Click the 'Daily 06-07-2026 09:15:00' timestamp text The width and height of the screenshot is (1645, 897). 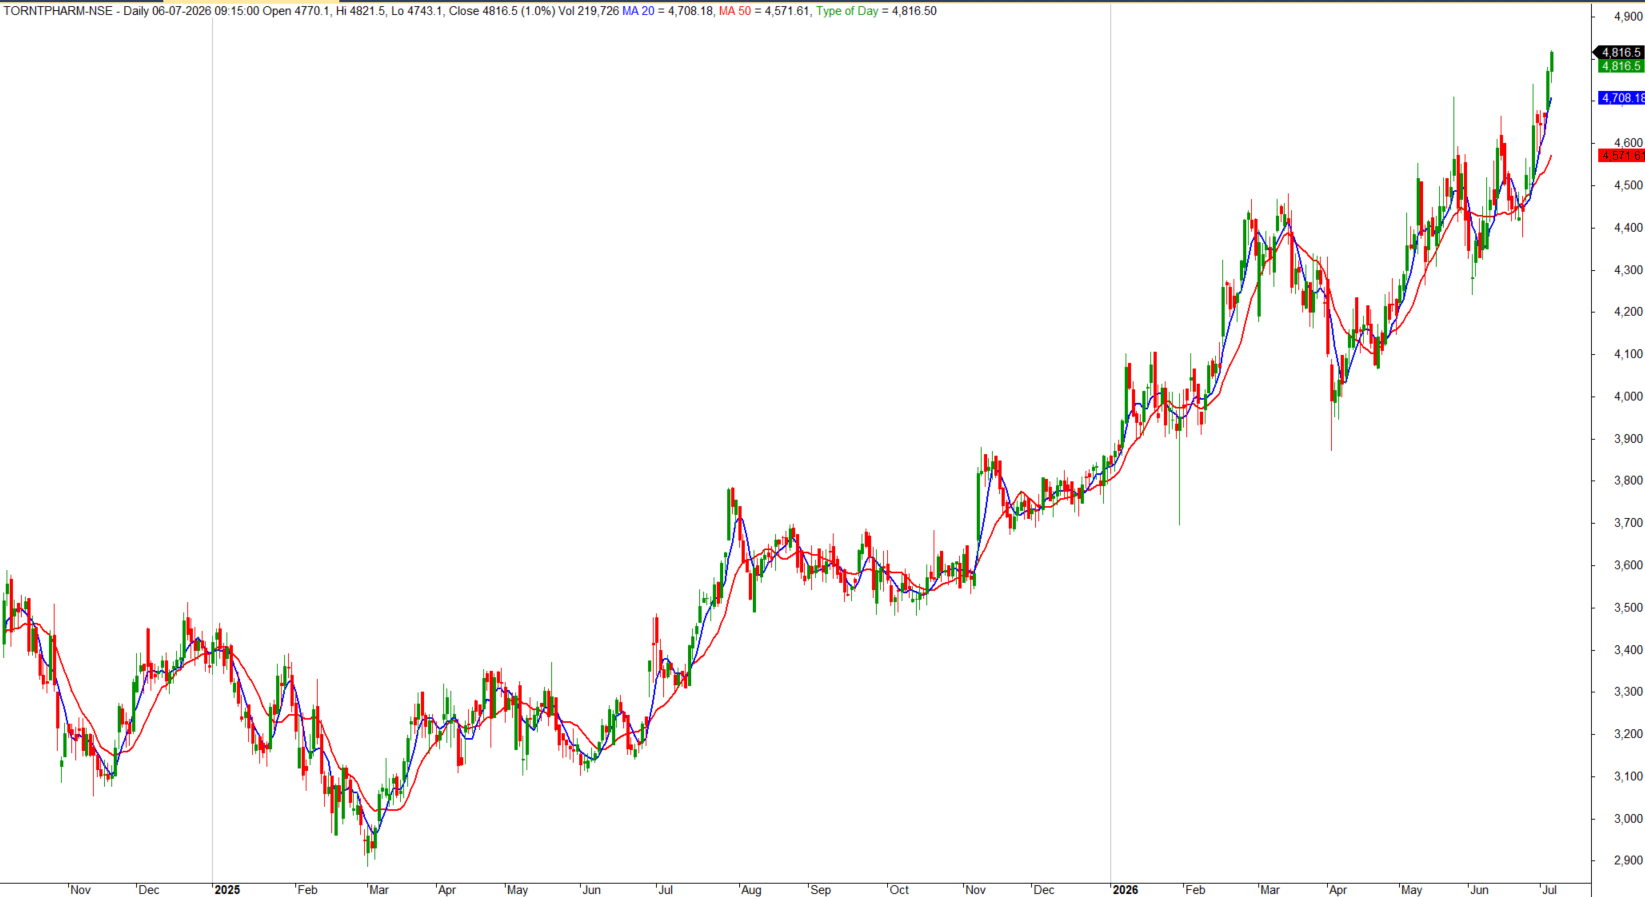(191, 11)
